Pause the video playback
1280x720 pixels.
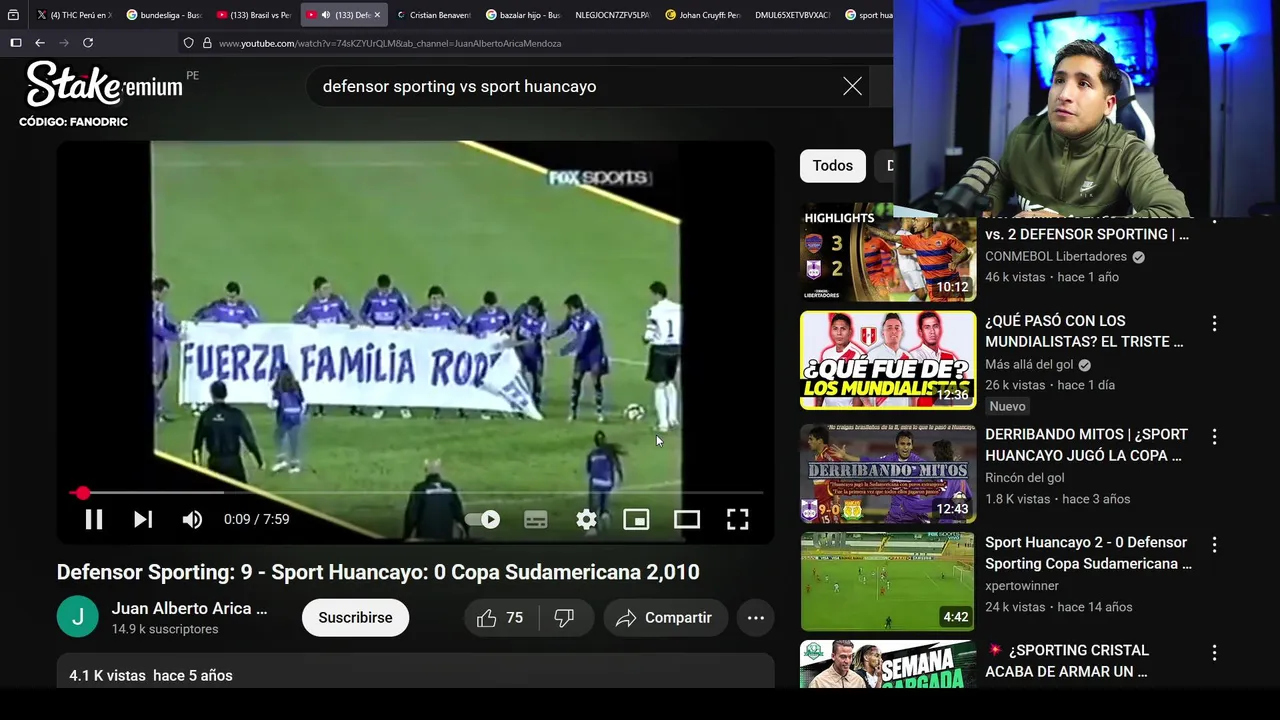pos(93,519)
